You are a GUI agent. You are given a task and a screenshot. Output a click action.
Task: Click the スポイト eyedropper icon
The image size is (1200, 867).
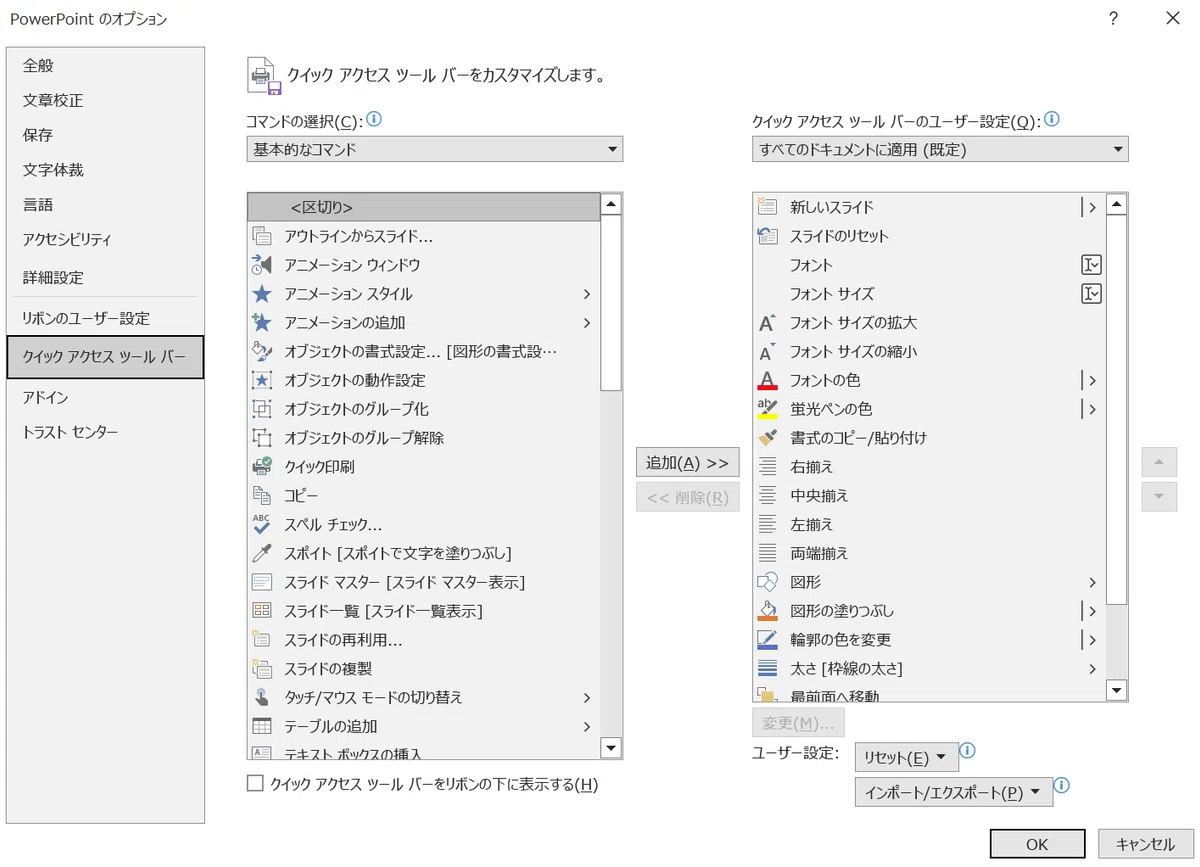pyautogui.click(x=262, y=553)
